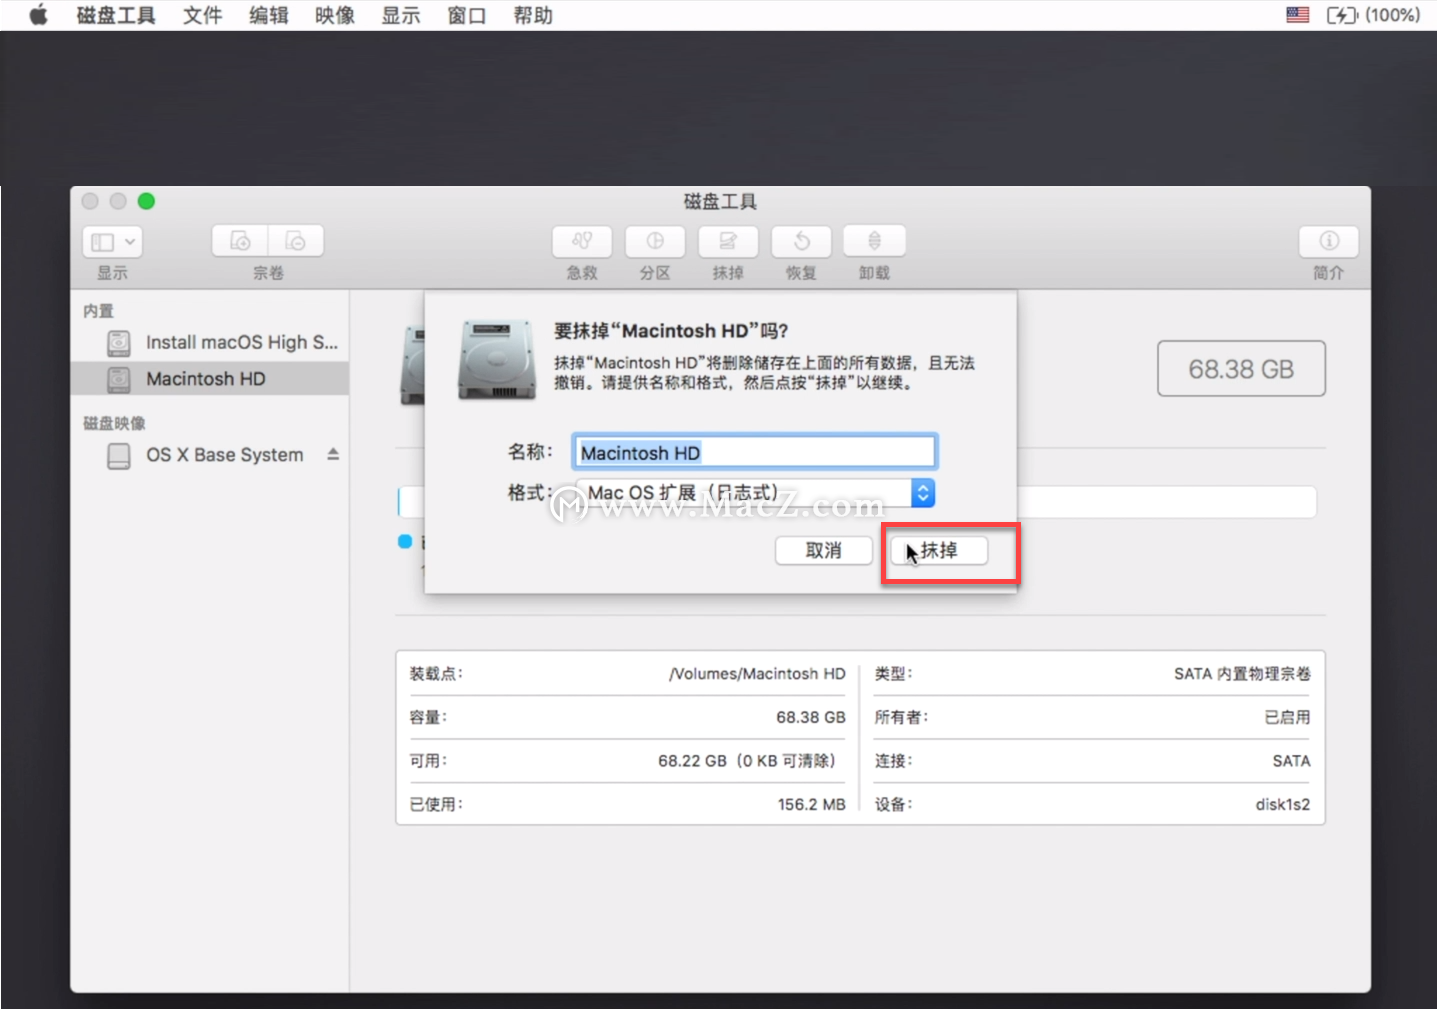Open the 格式 format dropdown
This screenshot has height=1009, width=1437.
tap(755, 492)
